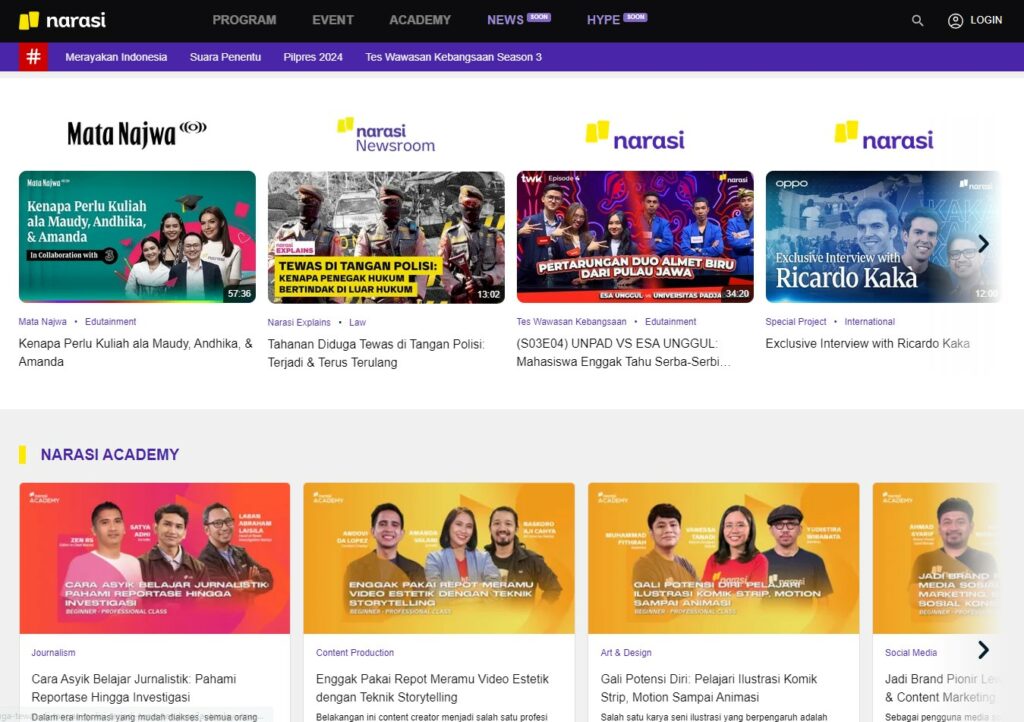Open Kenapa Perlu Kuliah video thumbnail
The width and height of the screenshot is (1024, 722).
[x=137, y=237]
